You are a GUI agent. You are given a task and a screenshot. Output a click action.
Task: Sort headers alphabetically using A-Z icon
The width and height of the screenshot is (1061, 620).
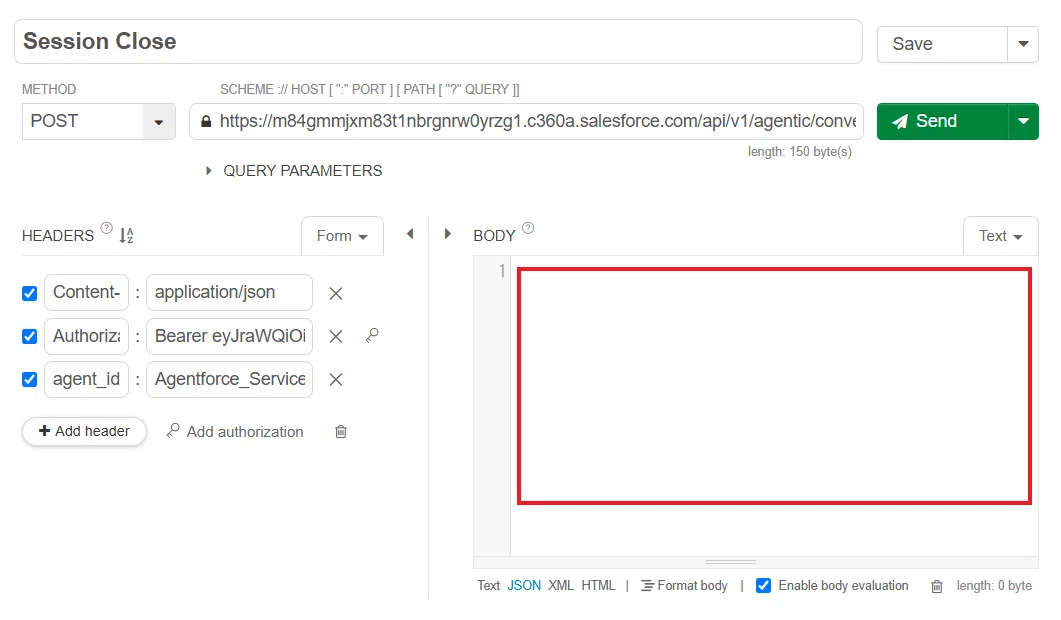click(126, 236)
